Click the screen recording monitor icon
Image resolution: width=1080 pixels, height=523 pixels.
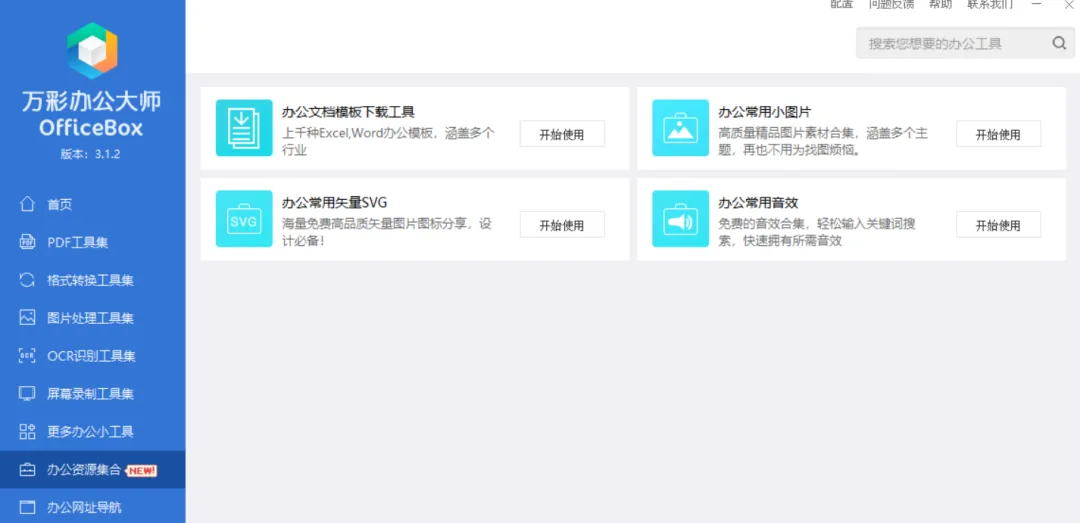[27, 393]
